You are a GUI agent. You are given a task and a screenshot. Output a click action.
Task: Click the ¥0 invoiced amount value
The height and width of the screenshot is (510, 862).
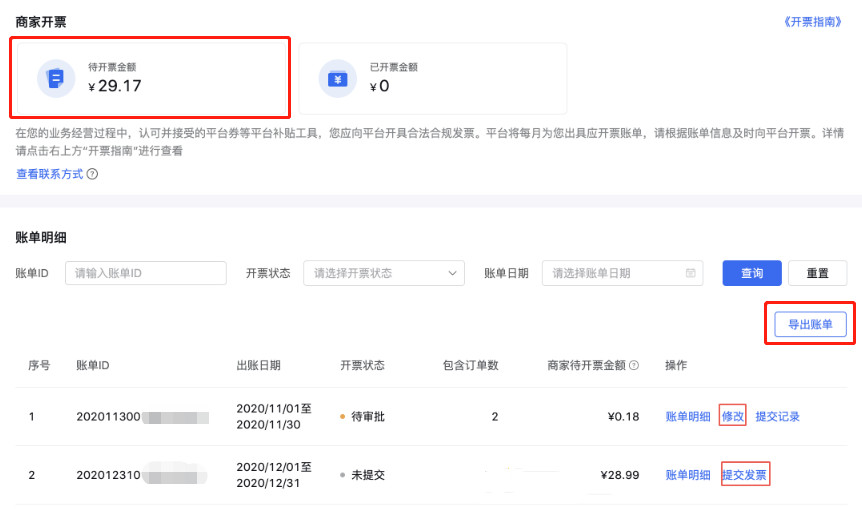[x=380, y=86]
